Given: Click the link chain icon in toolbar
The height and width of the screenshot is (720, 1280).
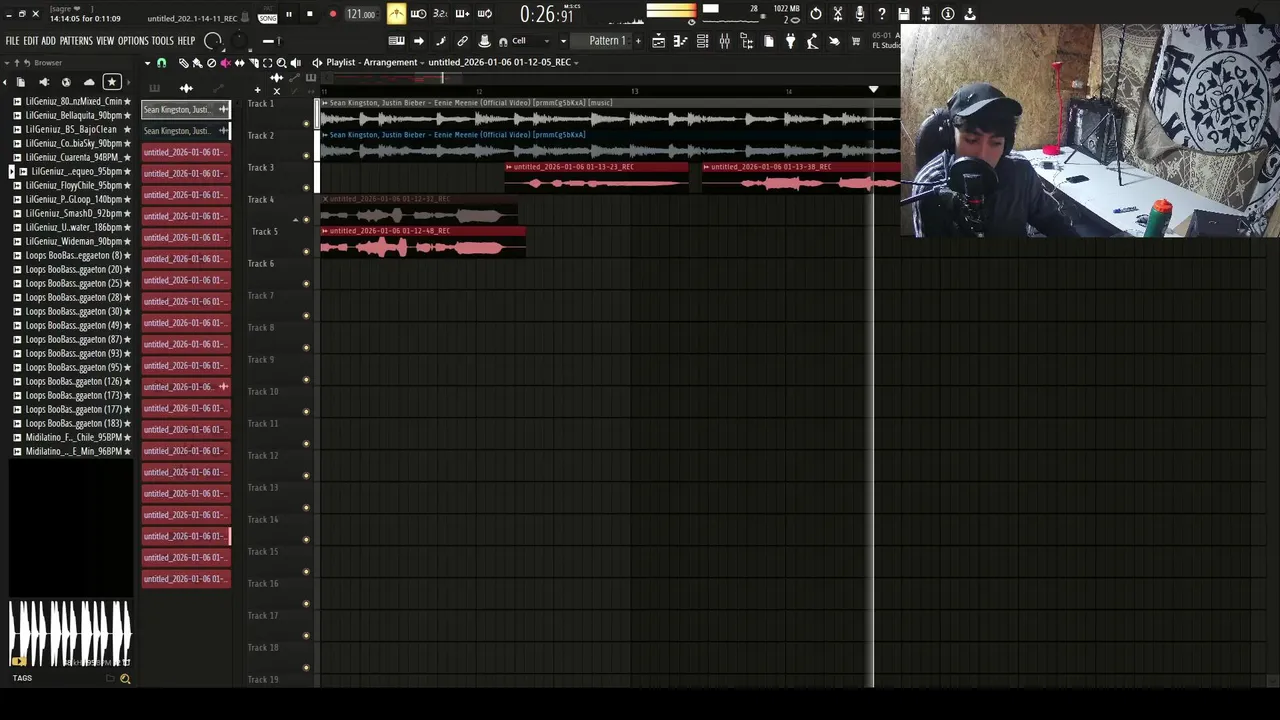Looking at the screenshot, I should coord(463,41).
